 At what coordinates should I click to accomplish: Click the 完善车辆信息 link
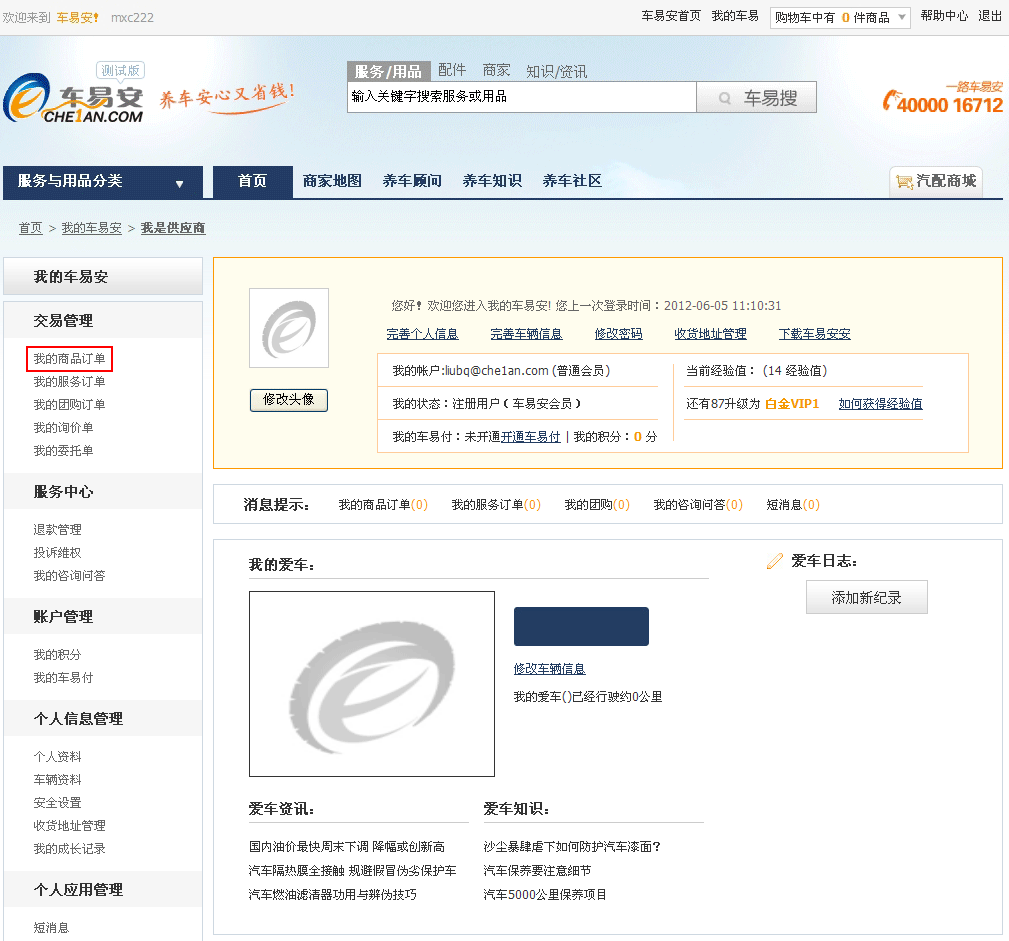pos(526,334)
